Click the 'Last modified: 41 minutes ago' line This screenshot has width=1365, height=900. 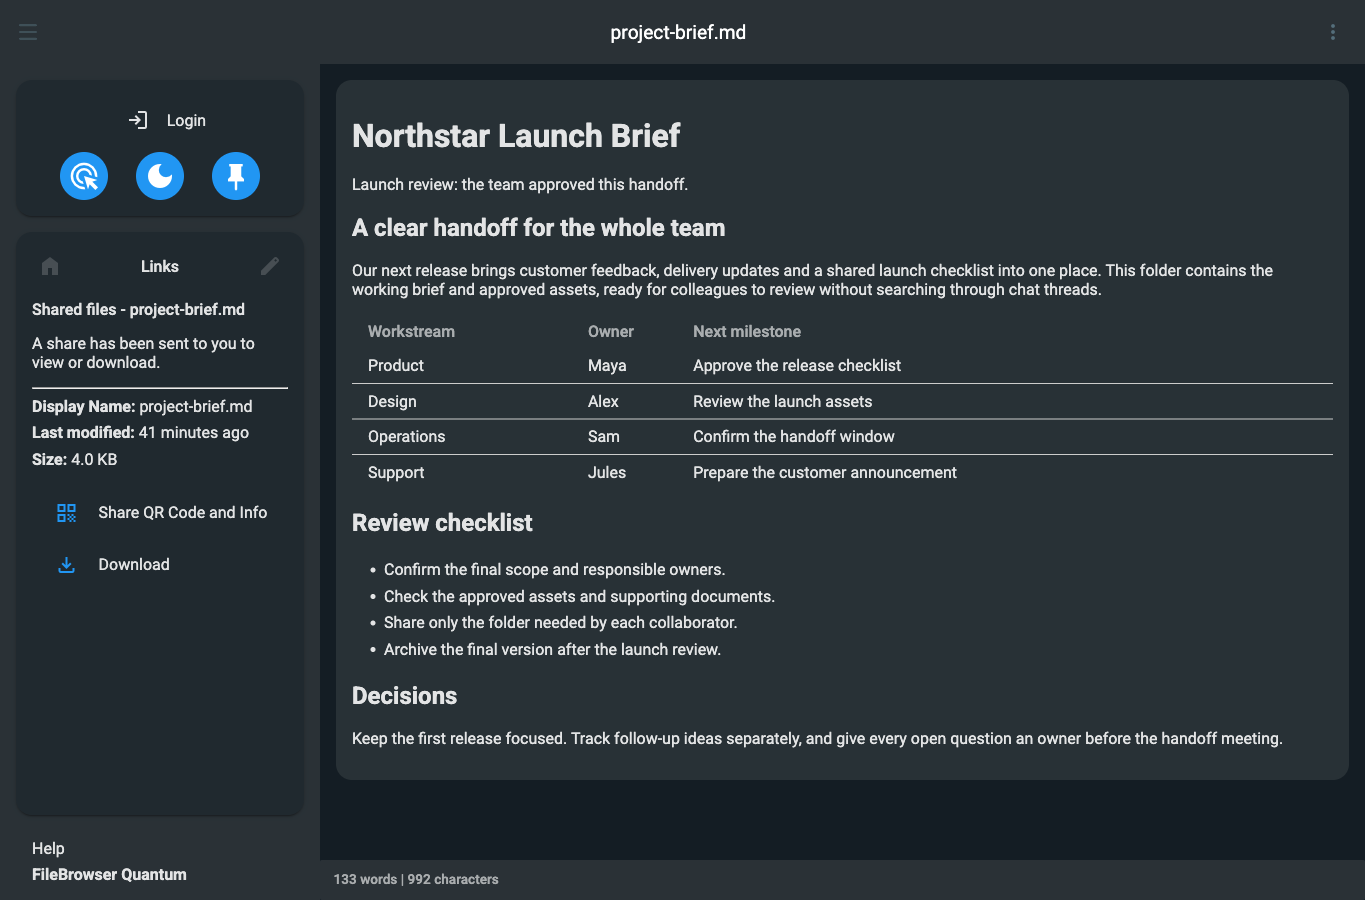pyautogui.click(x=140, y=432)
